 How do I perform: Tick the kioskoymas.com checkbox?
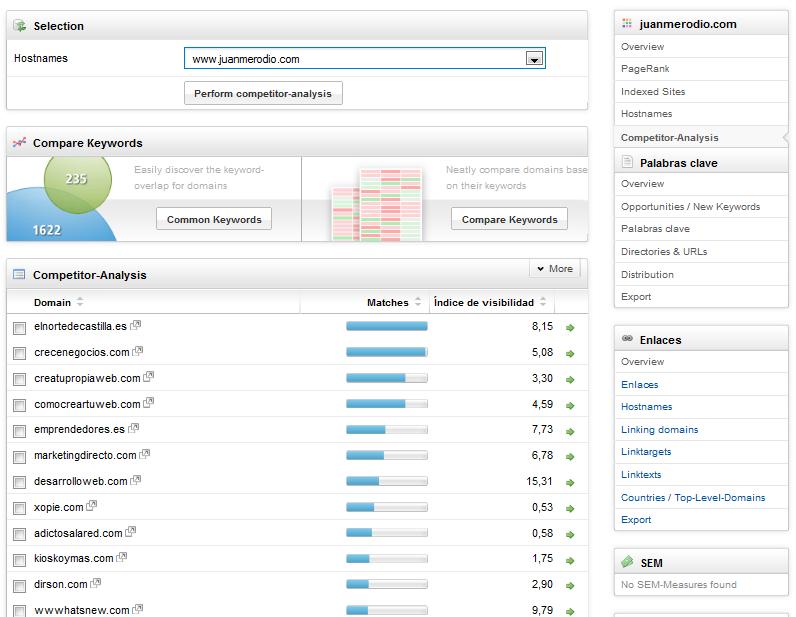click(19, 560)
